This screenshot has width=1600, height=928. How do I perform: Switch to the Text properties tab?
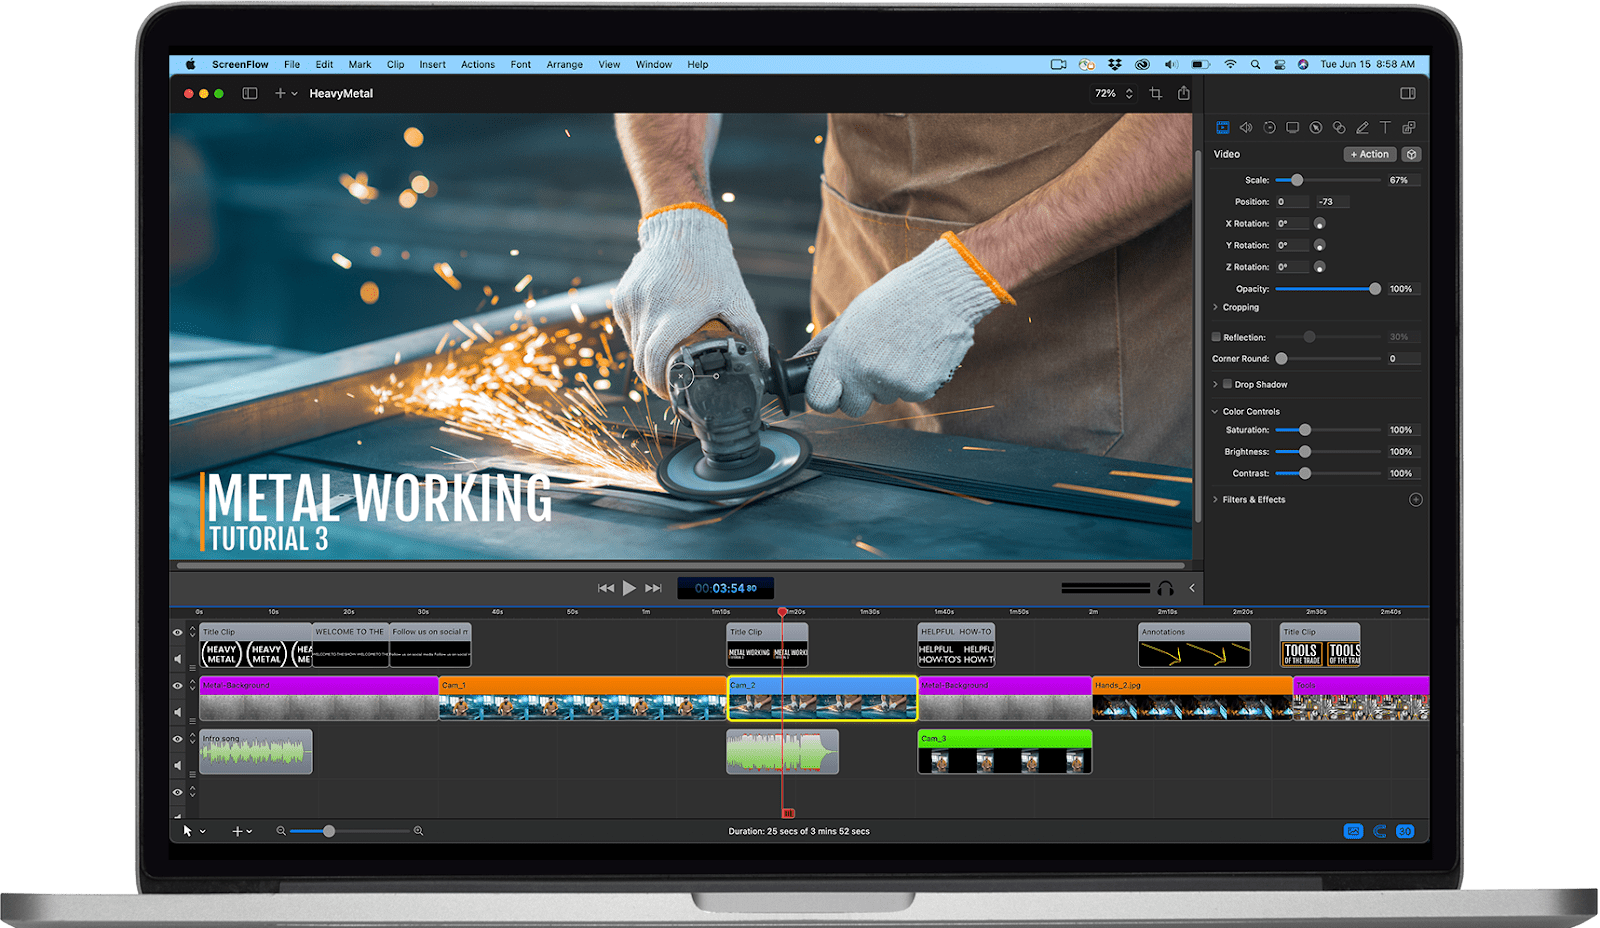point(1386,128)
